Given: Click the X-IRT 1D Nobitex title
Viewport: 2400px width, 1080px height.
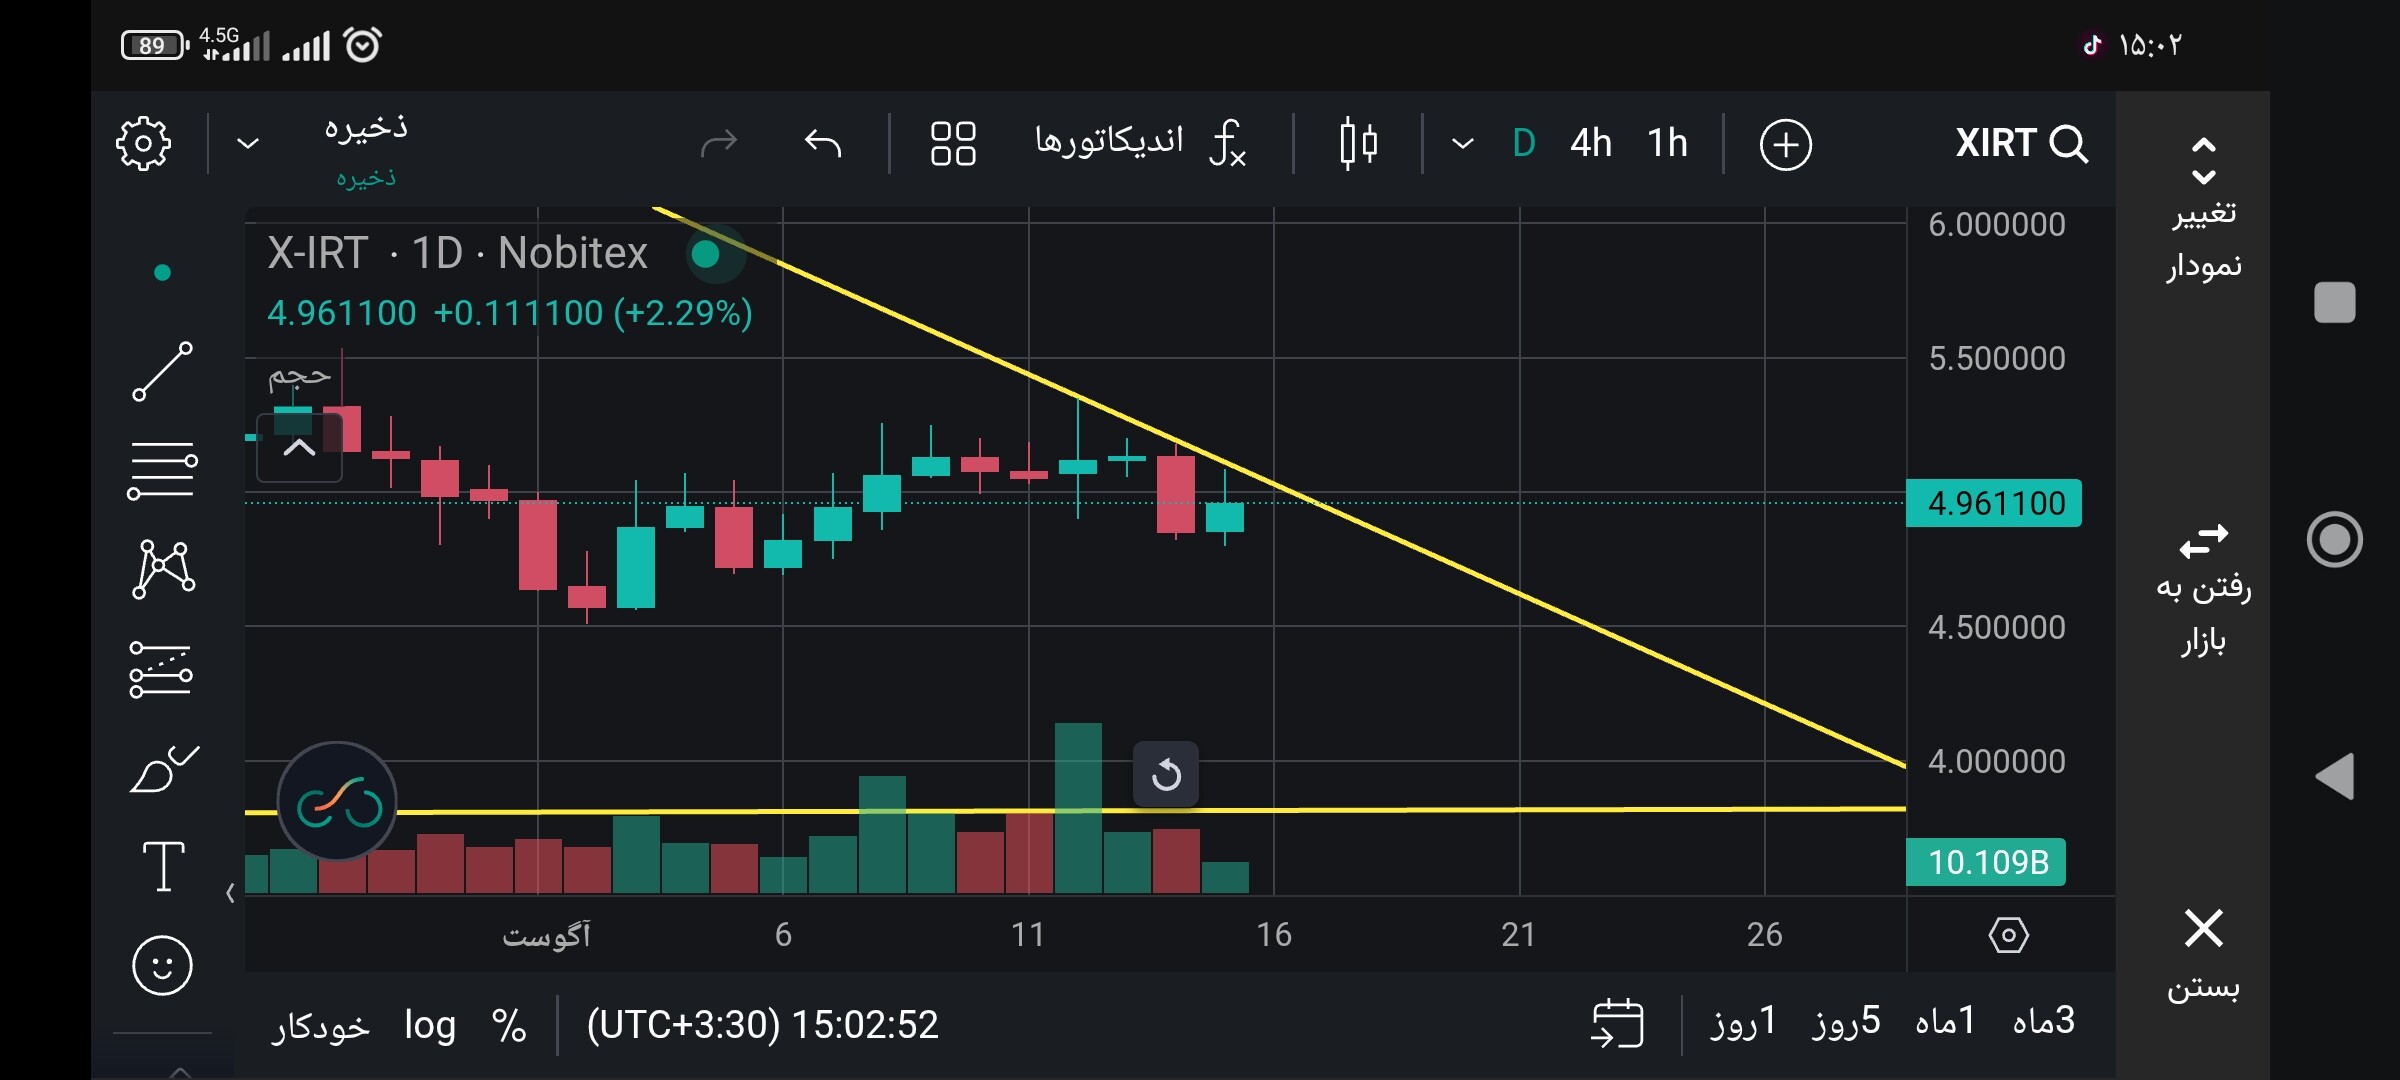Looking at the screenshot, I should click(x=458, y=253).
